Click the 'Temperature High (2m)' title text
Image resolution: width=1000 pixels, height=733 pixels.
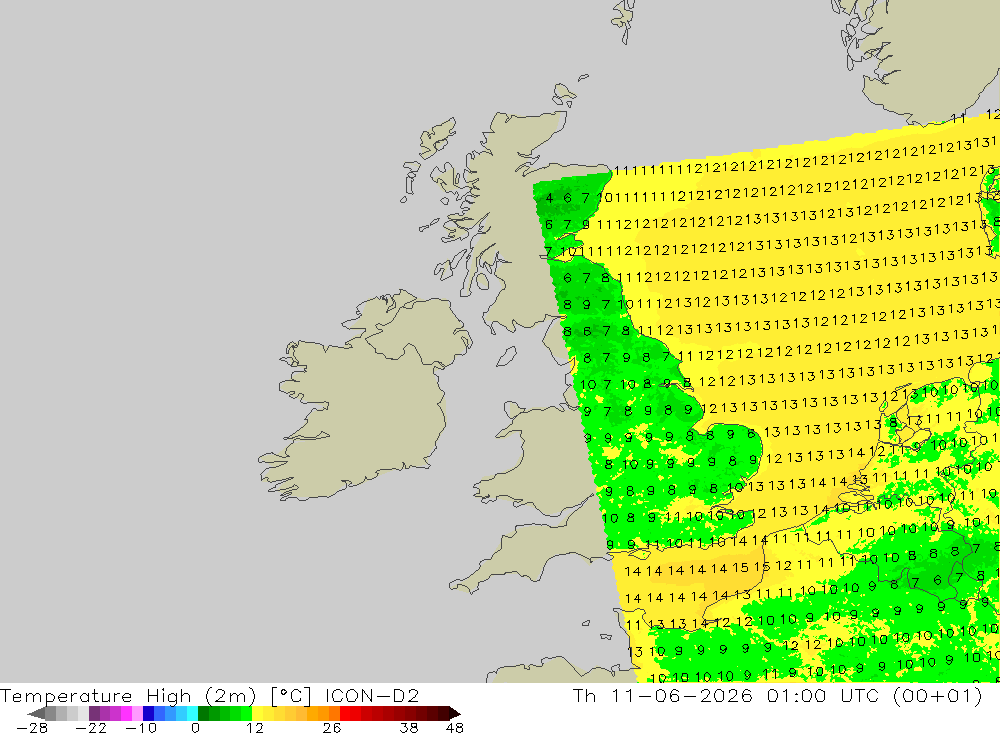pos(128,695)
